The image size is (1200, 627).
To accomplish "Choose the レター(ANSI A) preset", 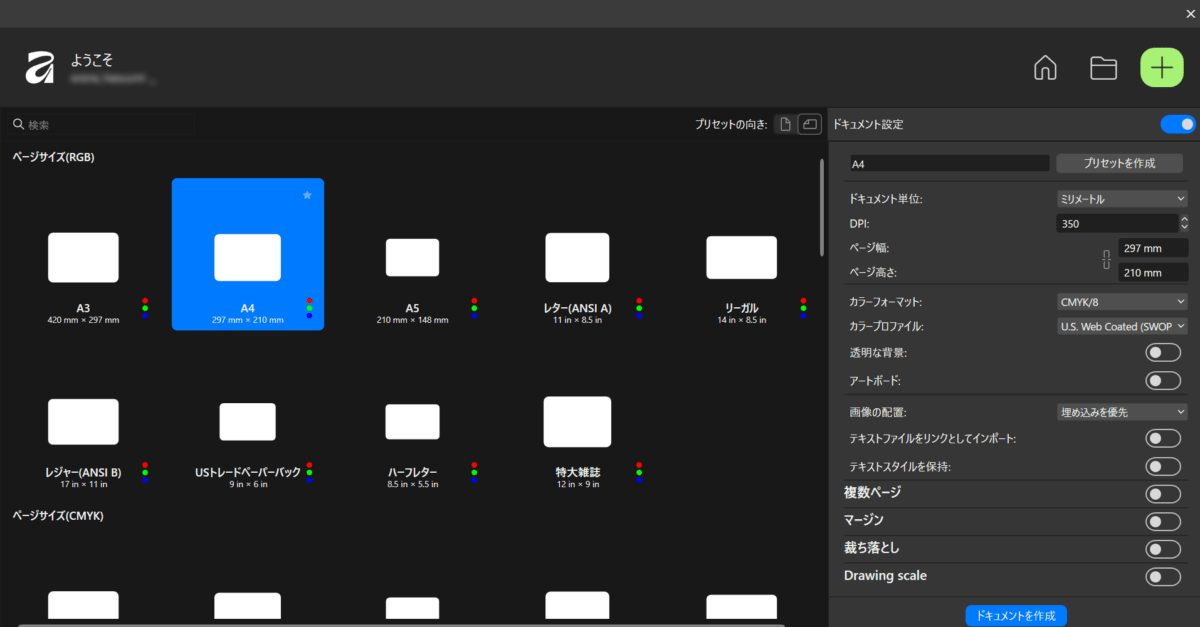I will (577, 257).
